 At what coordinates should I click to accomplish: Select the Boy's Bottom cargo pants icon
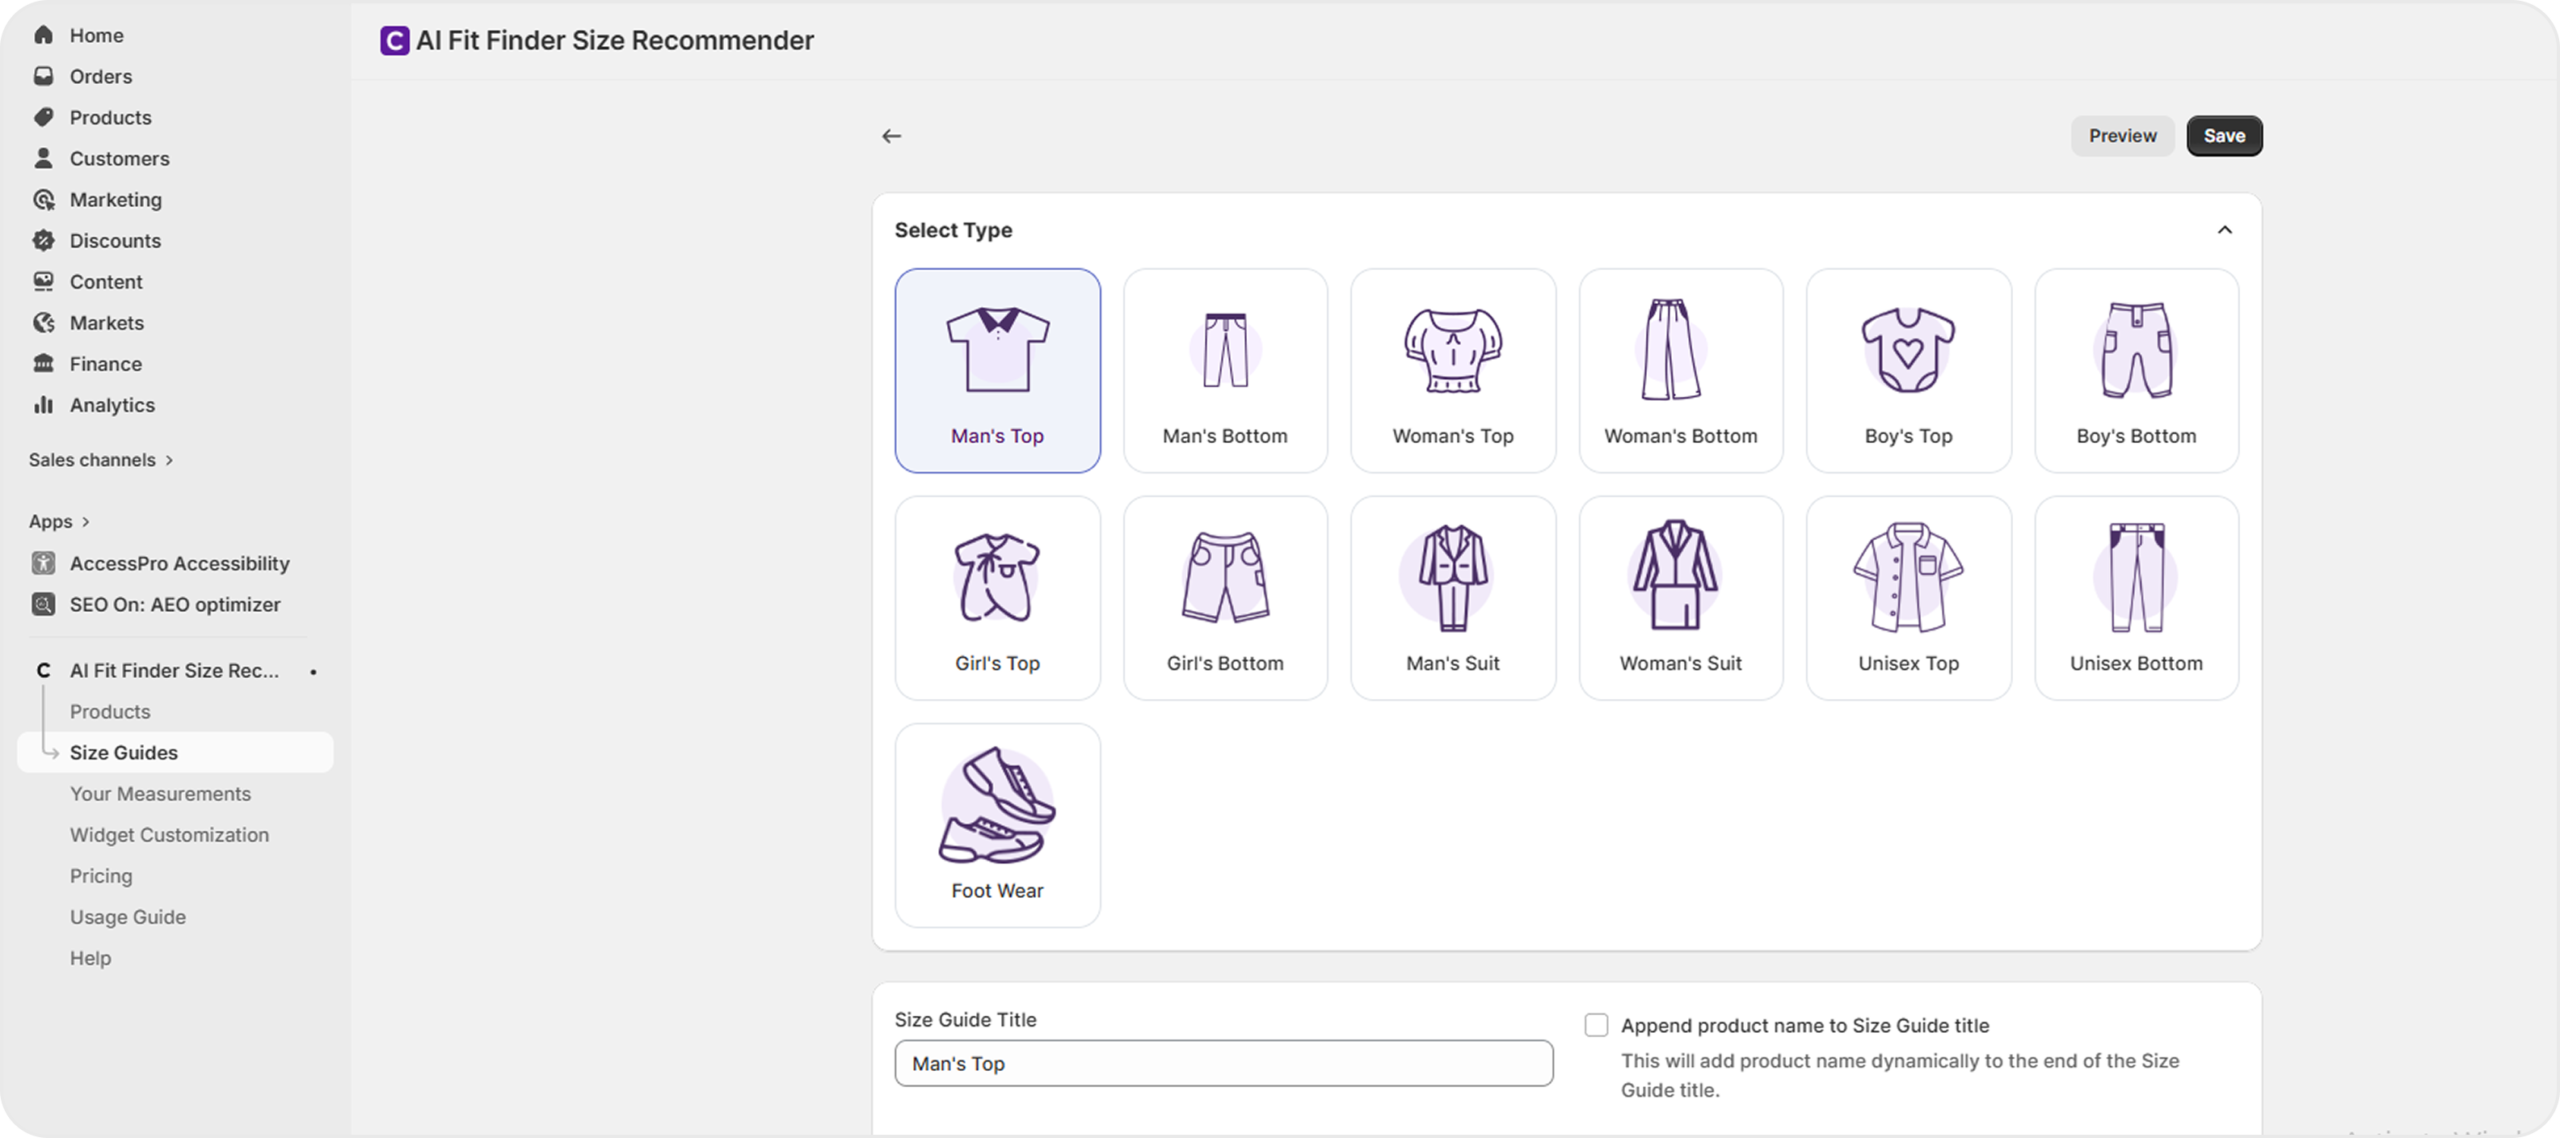pyautogui.click(x=2136, y=351)
